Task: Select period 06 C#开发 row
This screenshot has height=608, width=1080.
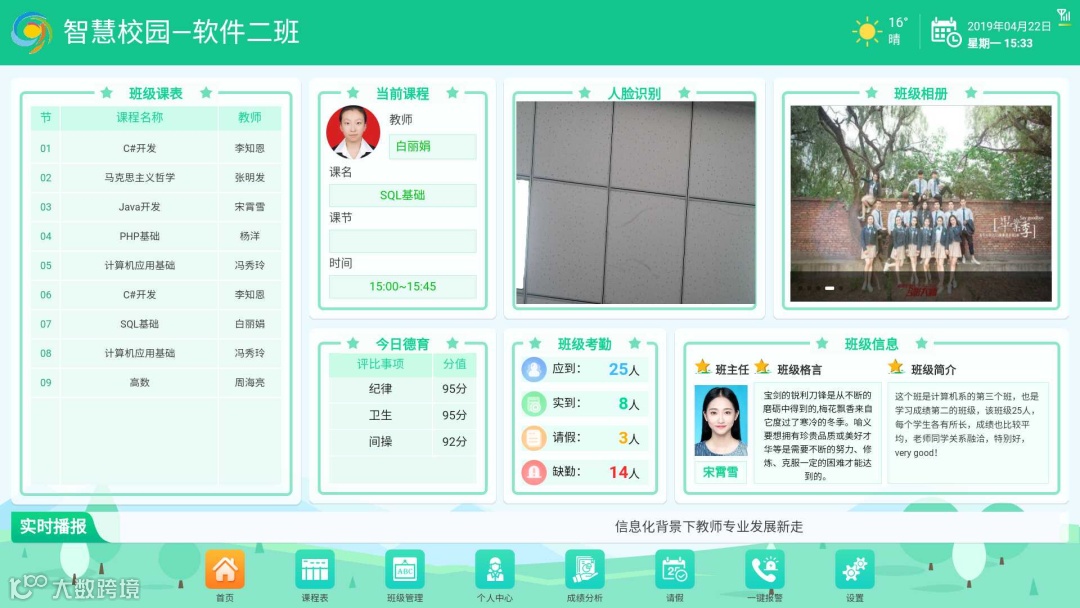Action: coord(156,295)
